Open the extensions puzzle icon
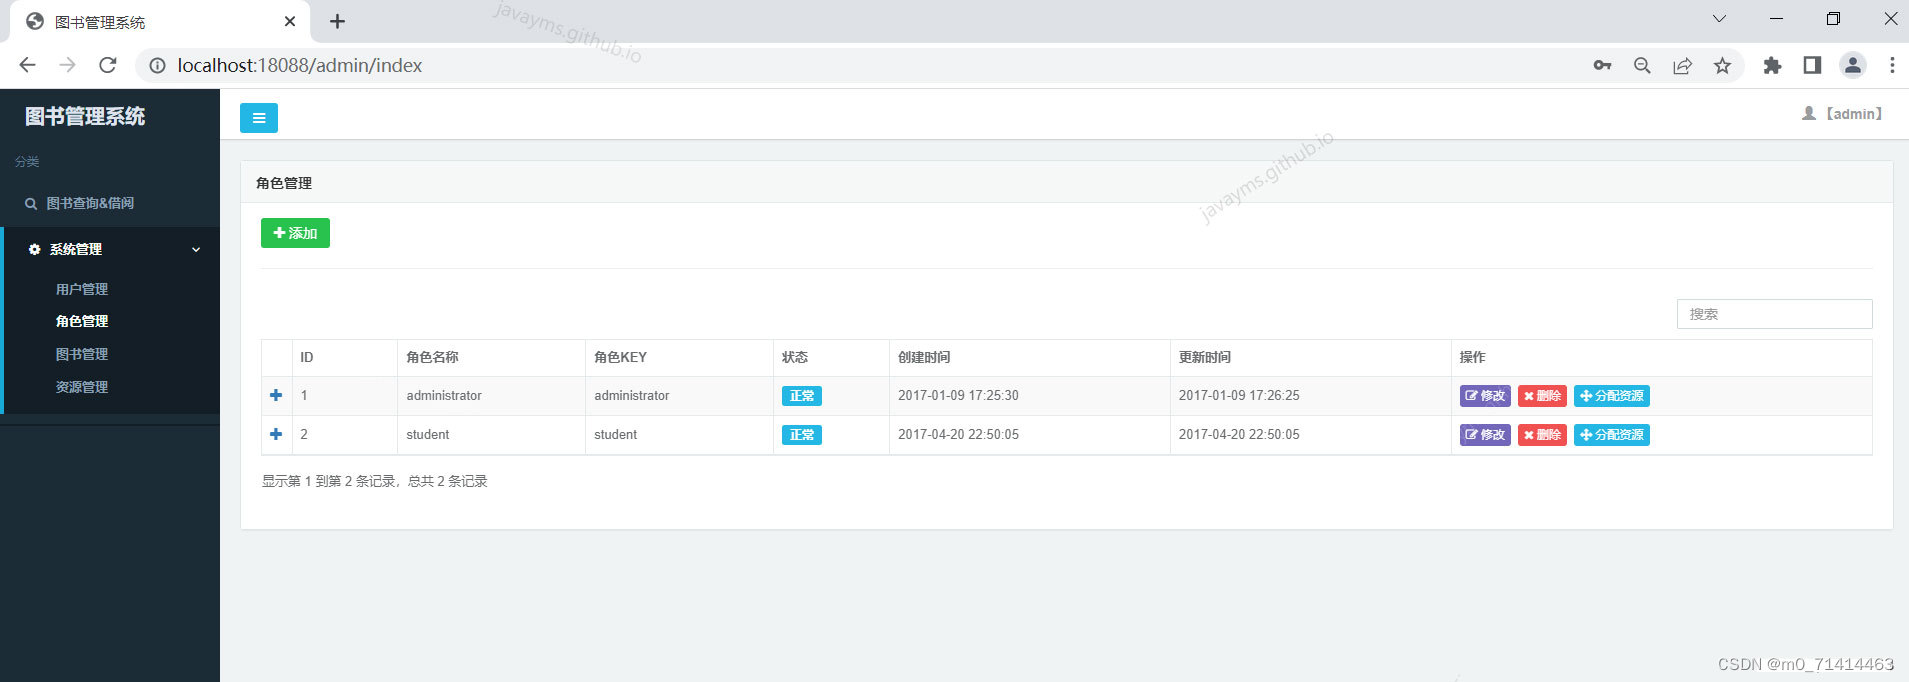The height and width of the screenshot is (682, 1909). pyautogui.click(x=1772, y=65)
